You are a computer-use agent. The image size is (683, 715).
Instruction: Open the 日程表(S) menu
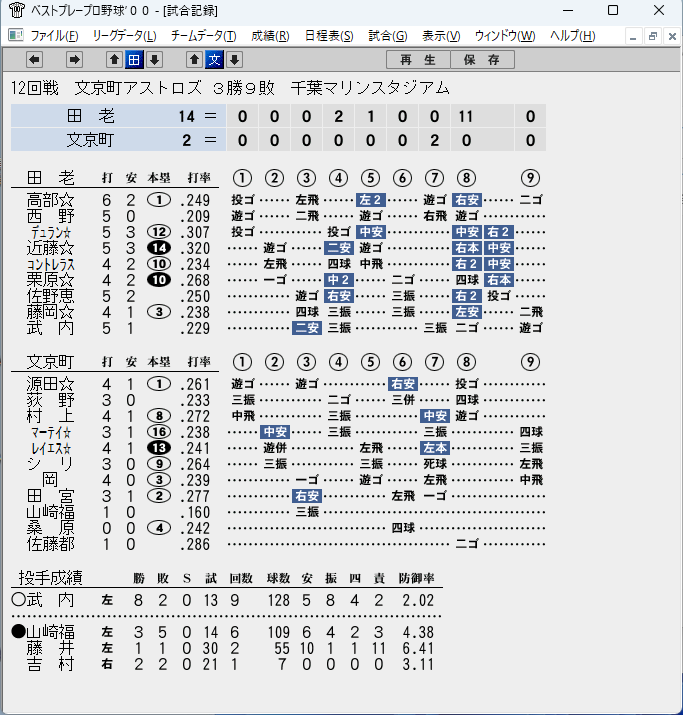pos(329,36)
